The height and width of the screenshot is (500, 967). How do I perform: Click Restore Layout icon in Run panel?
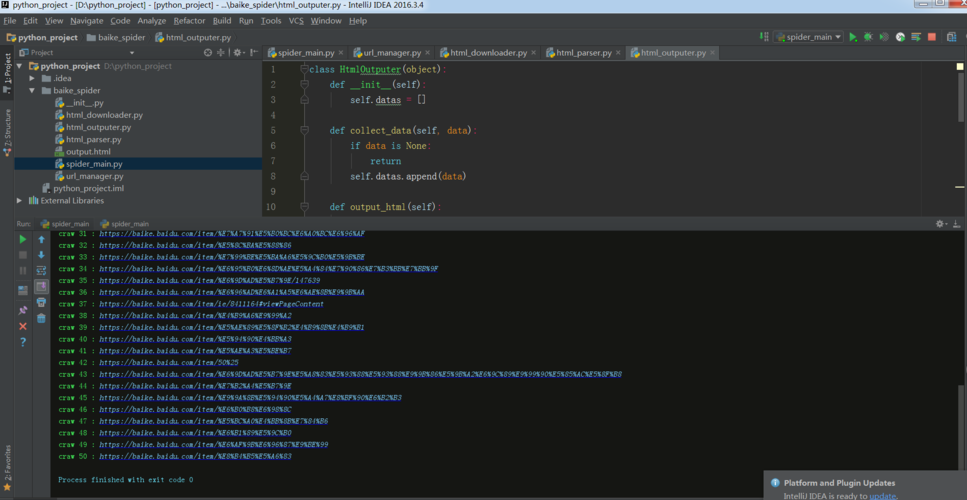pos(23,290)
